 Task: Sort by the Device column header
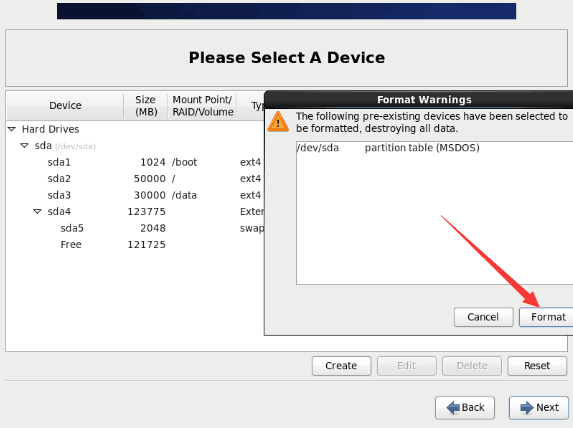(65, 105)
